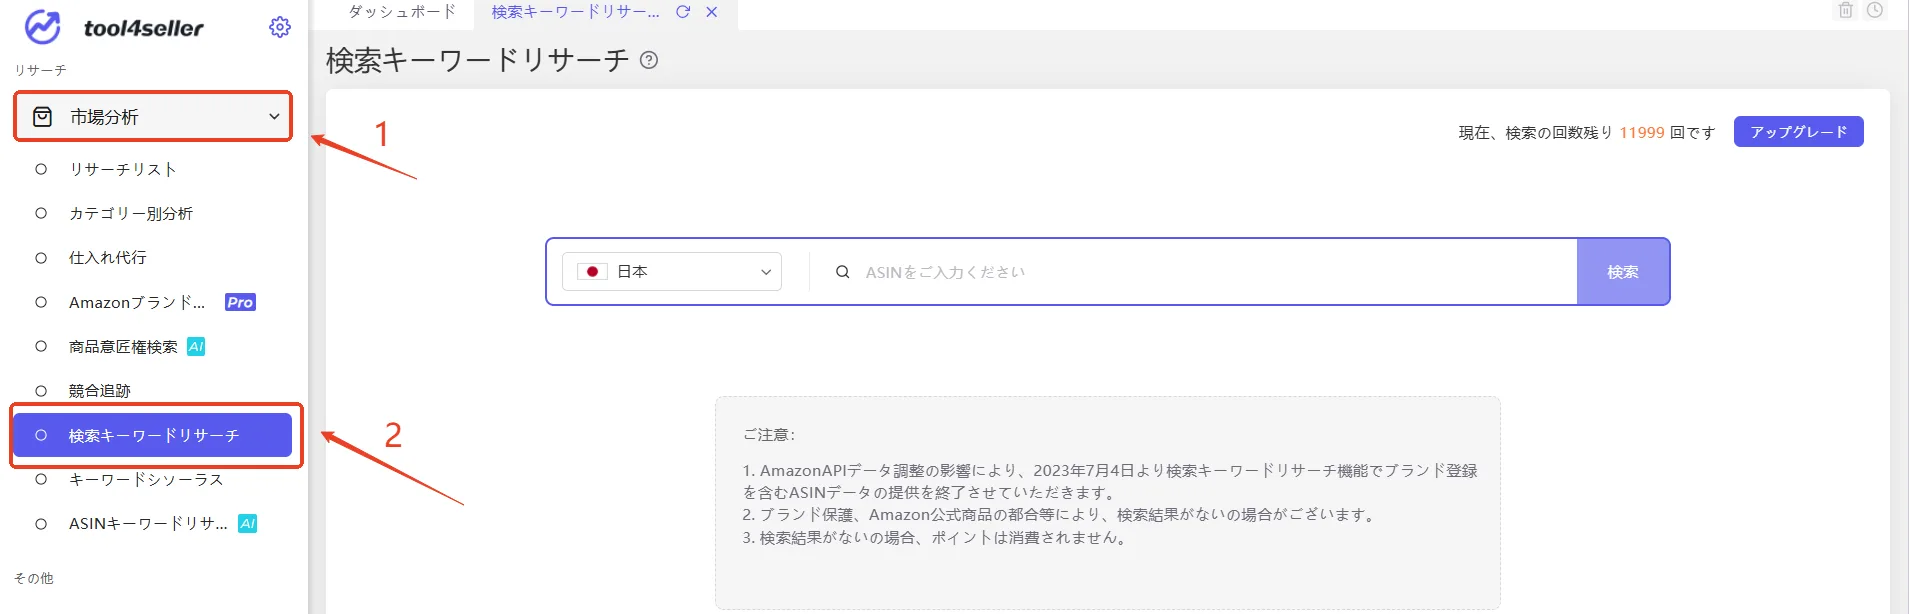Click the shopping bag icon beside 市場分析
Image resolution: width=1909 pixels, height=614 pixels.
pyautogui.click(x=42, y=117)
